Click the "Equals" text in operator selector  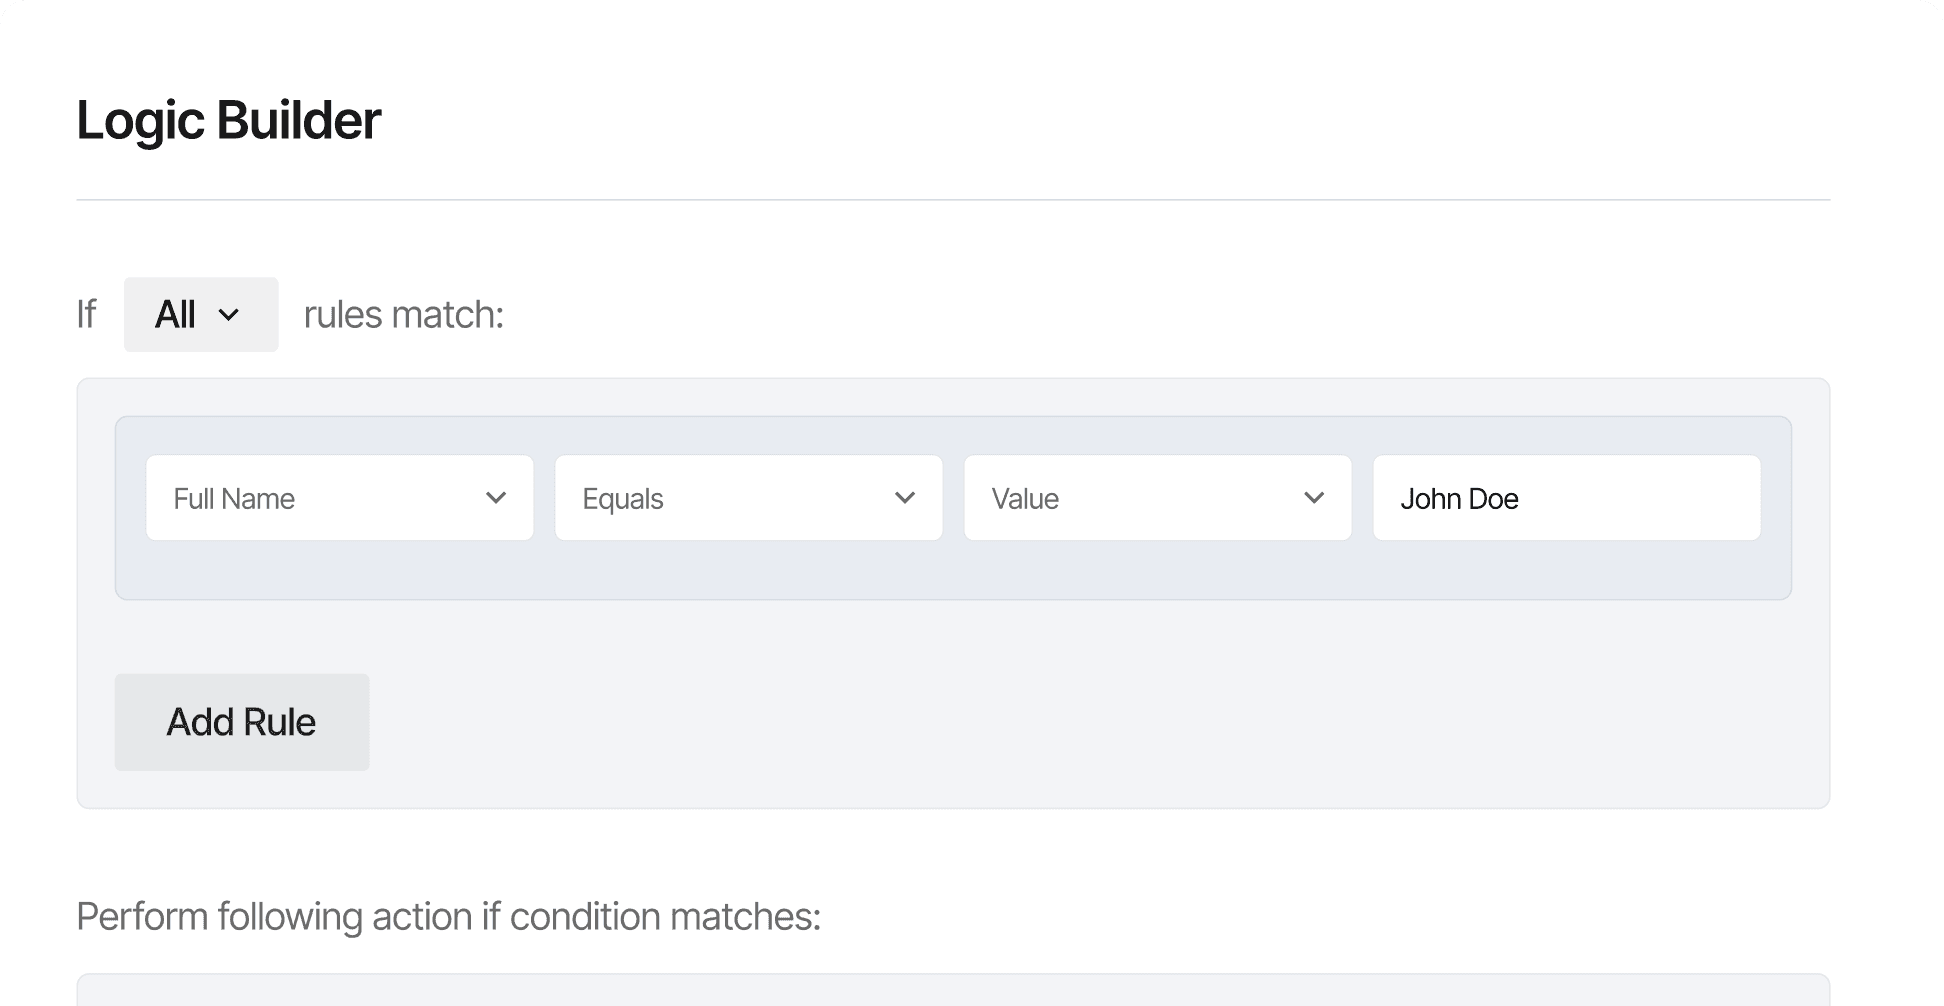pos(623,499)
